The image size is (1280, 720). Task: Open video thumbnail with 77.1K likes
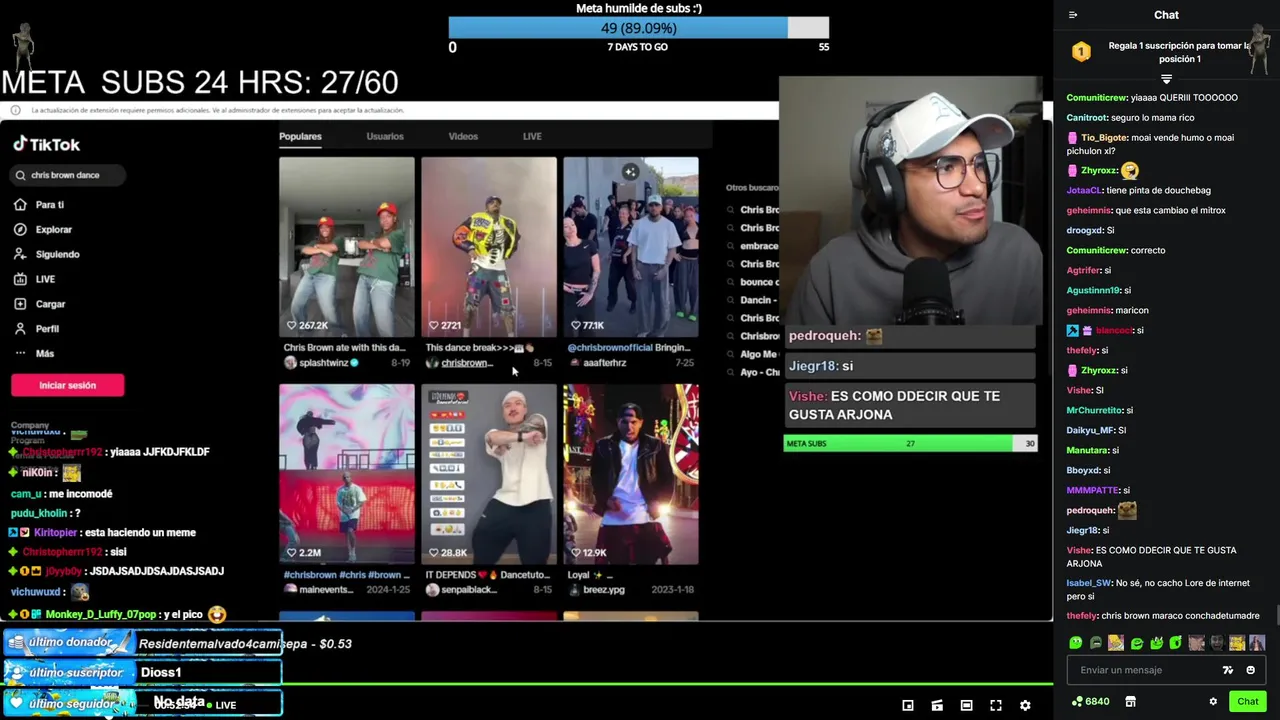(x=631, y=246)
